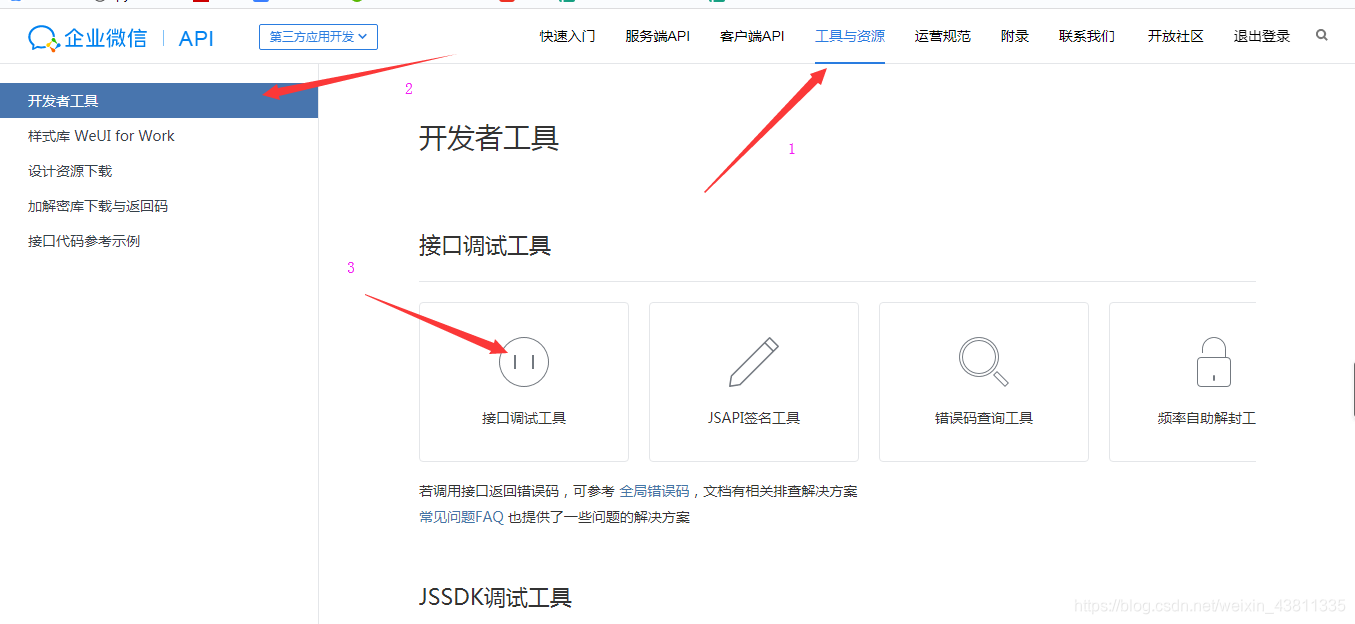Open 运营规范 menu item
Image resolution: width=1355 pixels, height=624 pixels.
click(943, 36)
